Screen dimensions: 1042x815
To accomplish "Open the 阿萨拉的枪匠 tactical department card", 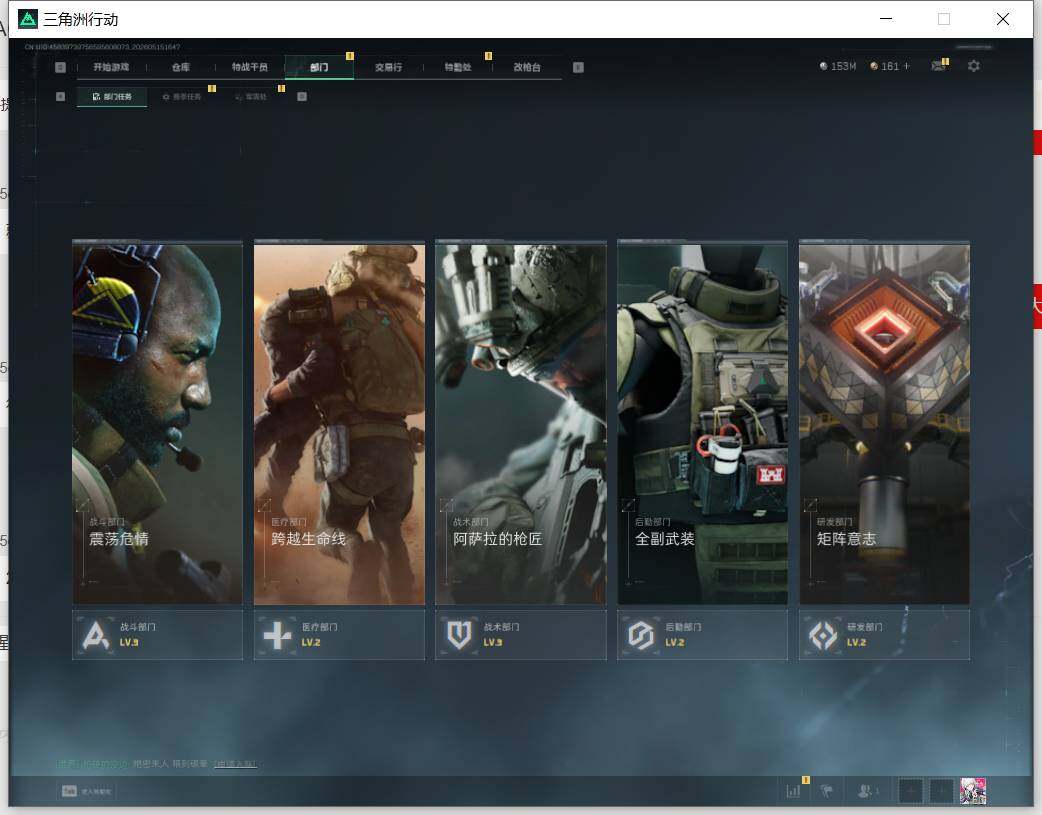I will click(x=521, y=423).
